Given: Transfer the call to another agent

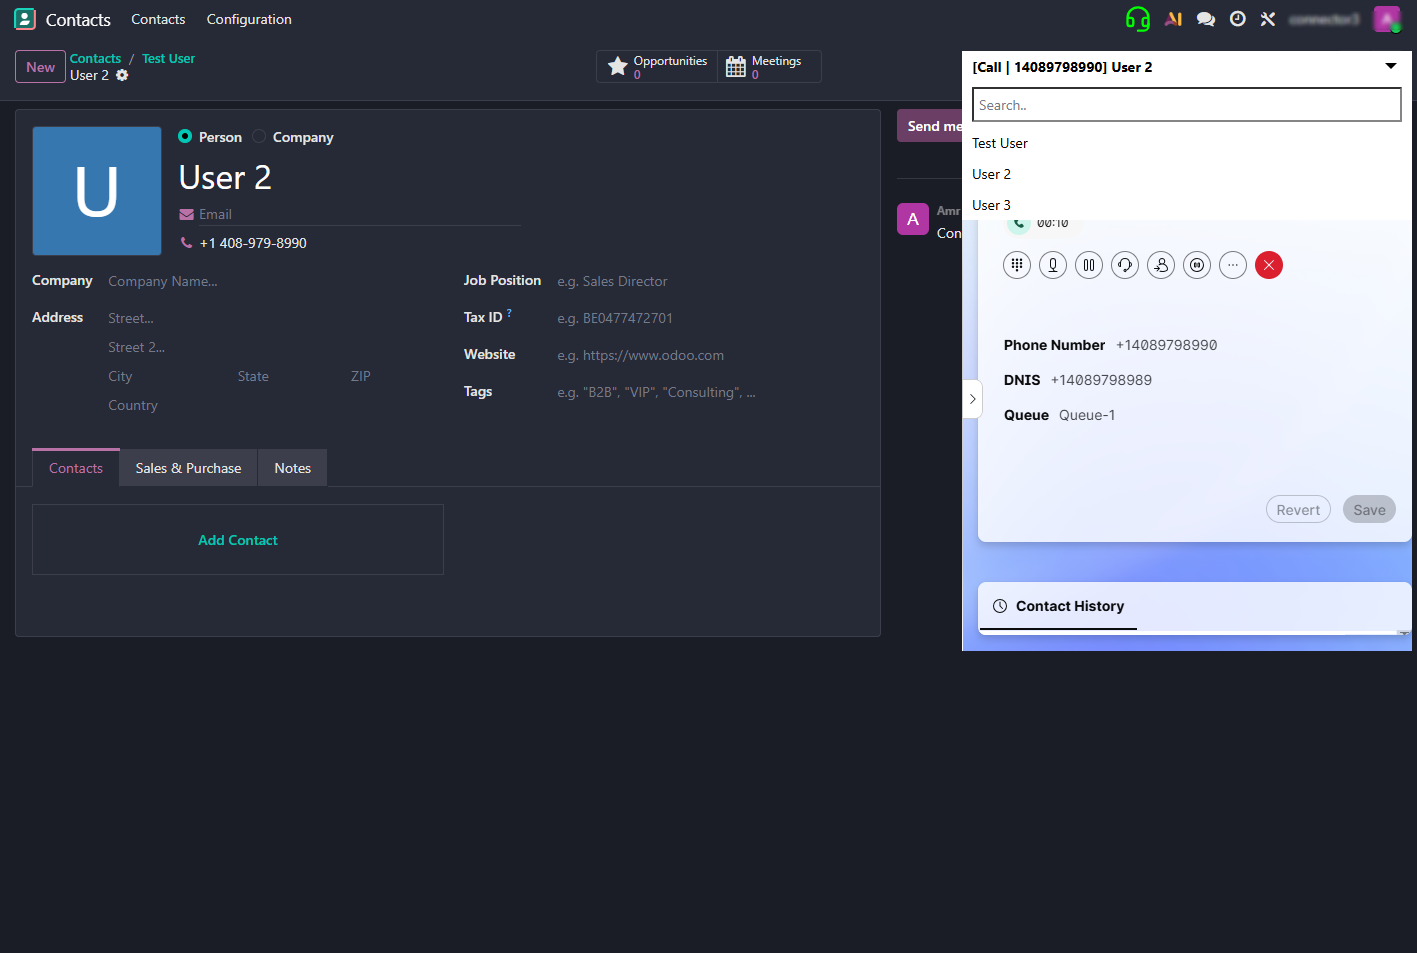Looking at the screenshot, I should [1161, 265].
